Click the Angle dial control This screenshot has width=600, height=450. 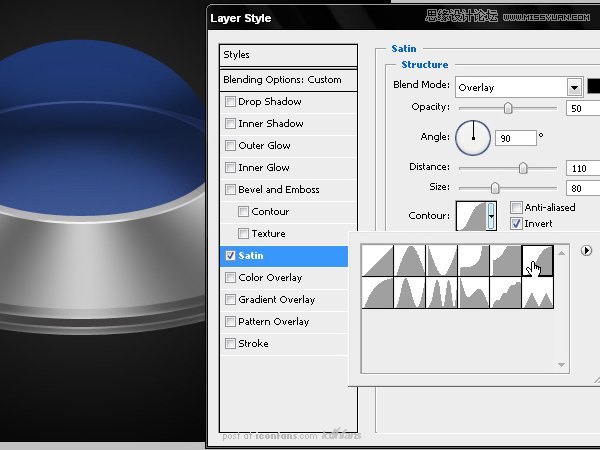pyautogui.click(x=473, y=137)
